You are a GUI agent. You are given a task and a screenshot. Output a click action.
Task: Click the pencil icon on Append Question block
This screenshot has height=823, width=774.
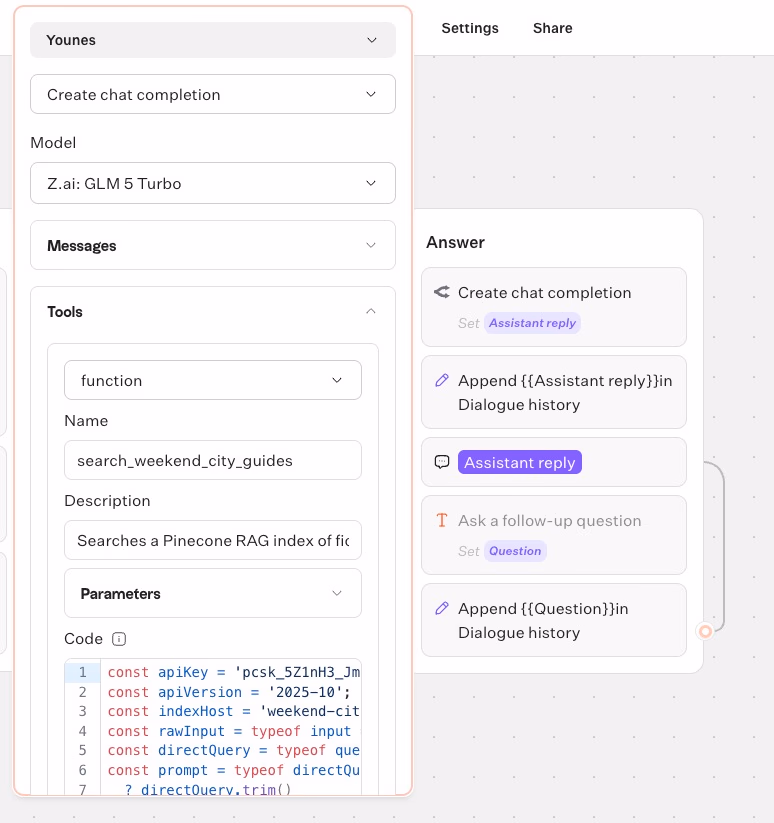pos(441,609)
